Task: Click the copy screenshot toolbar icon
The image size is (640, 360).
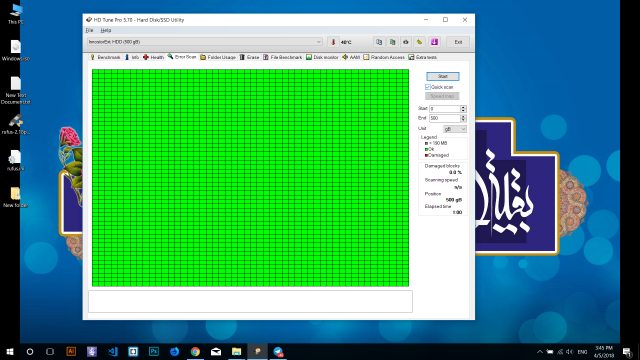Action: [392, 42]
